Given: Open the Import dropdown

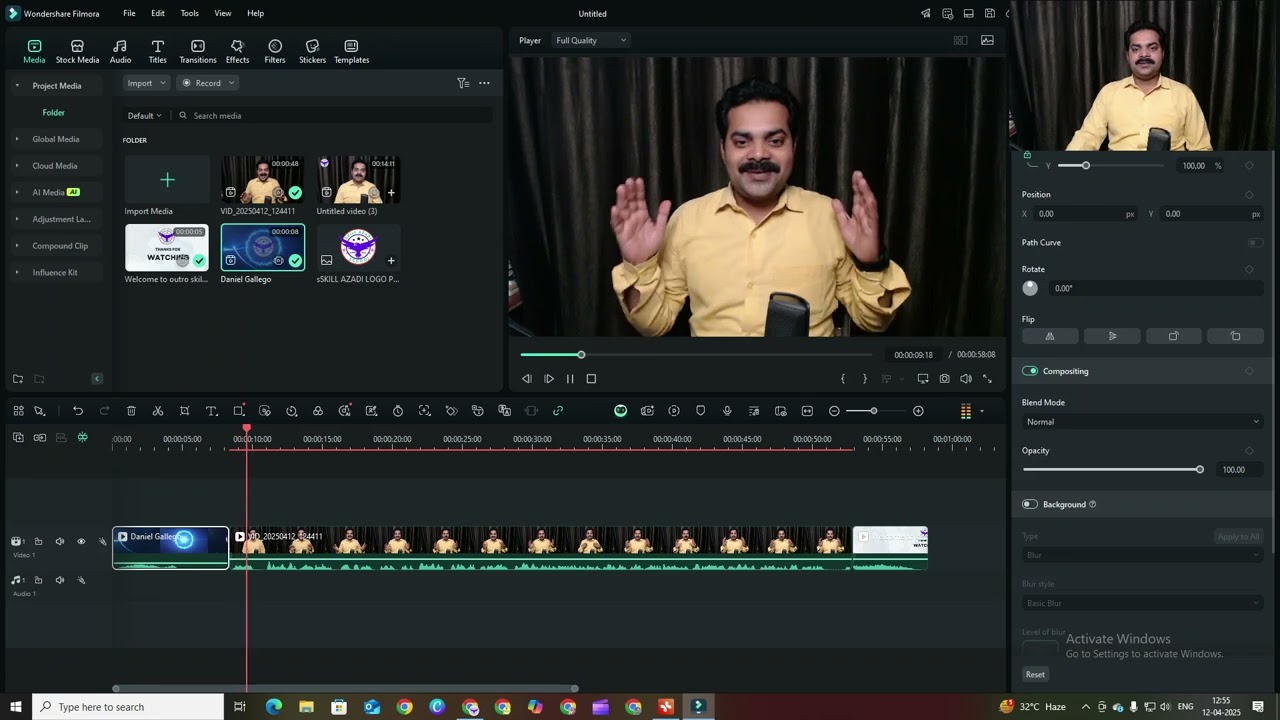Looking at the screenshot, I should 146,83.
